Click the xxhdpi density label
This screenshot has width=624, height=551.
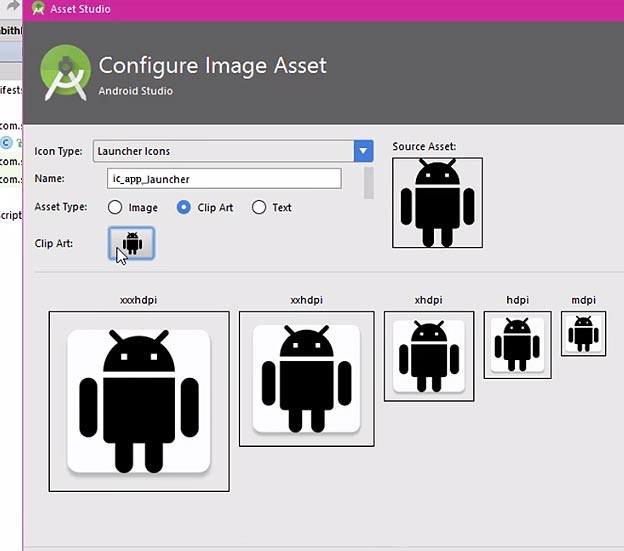pyautogui.click(x=306, y=300)
